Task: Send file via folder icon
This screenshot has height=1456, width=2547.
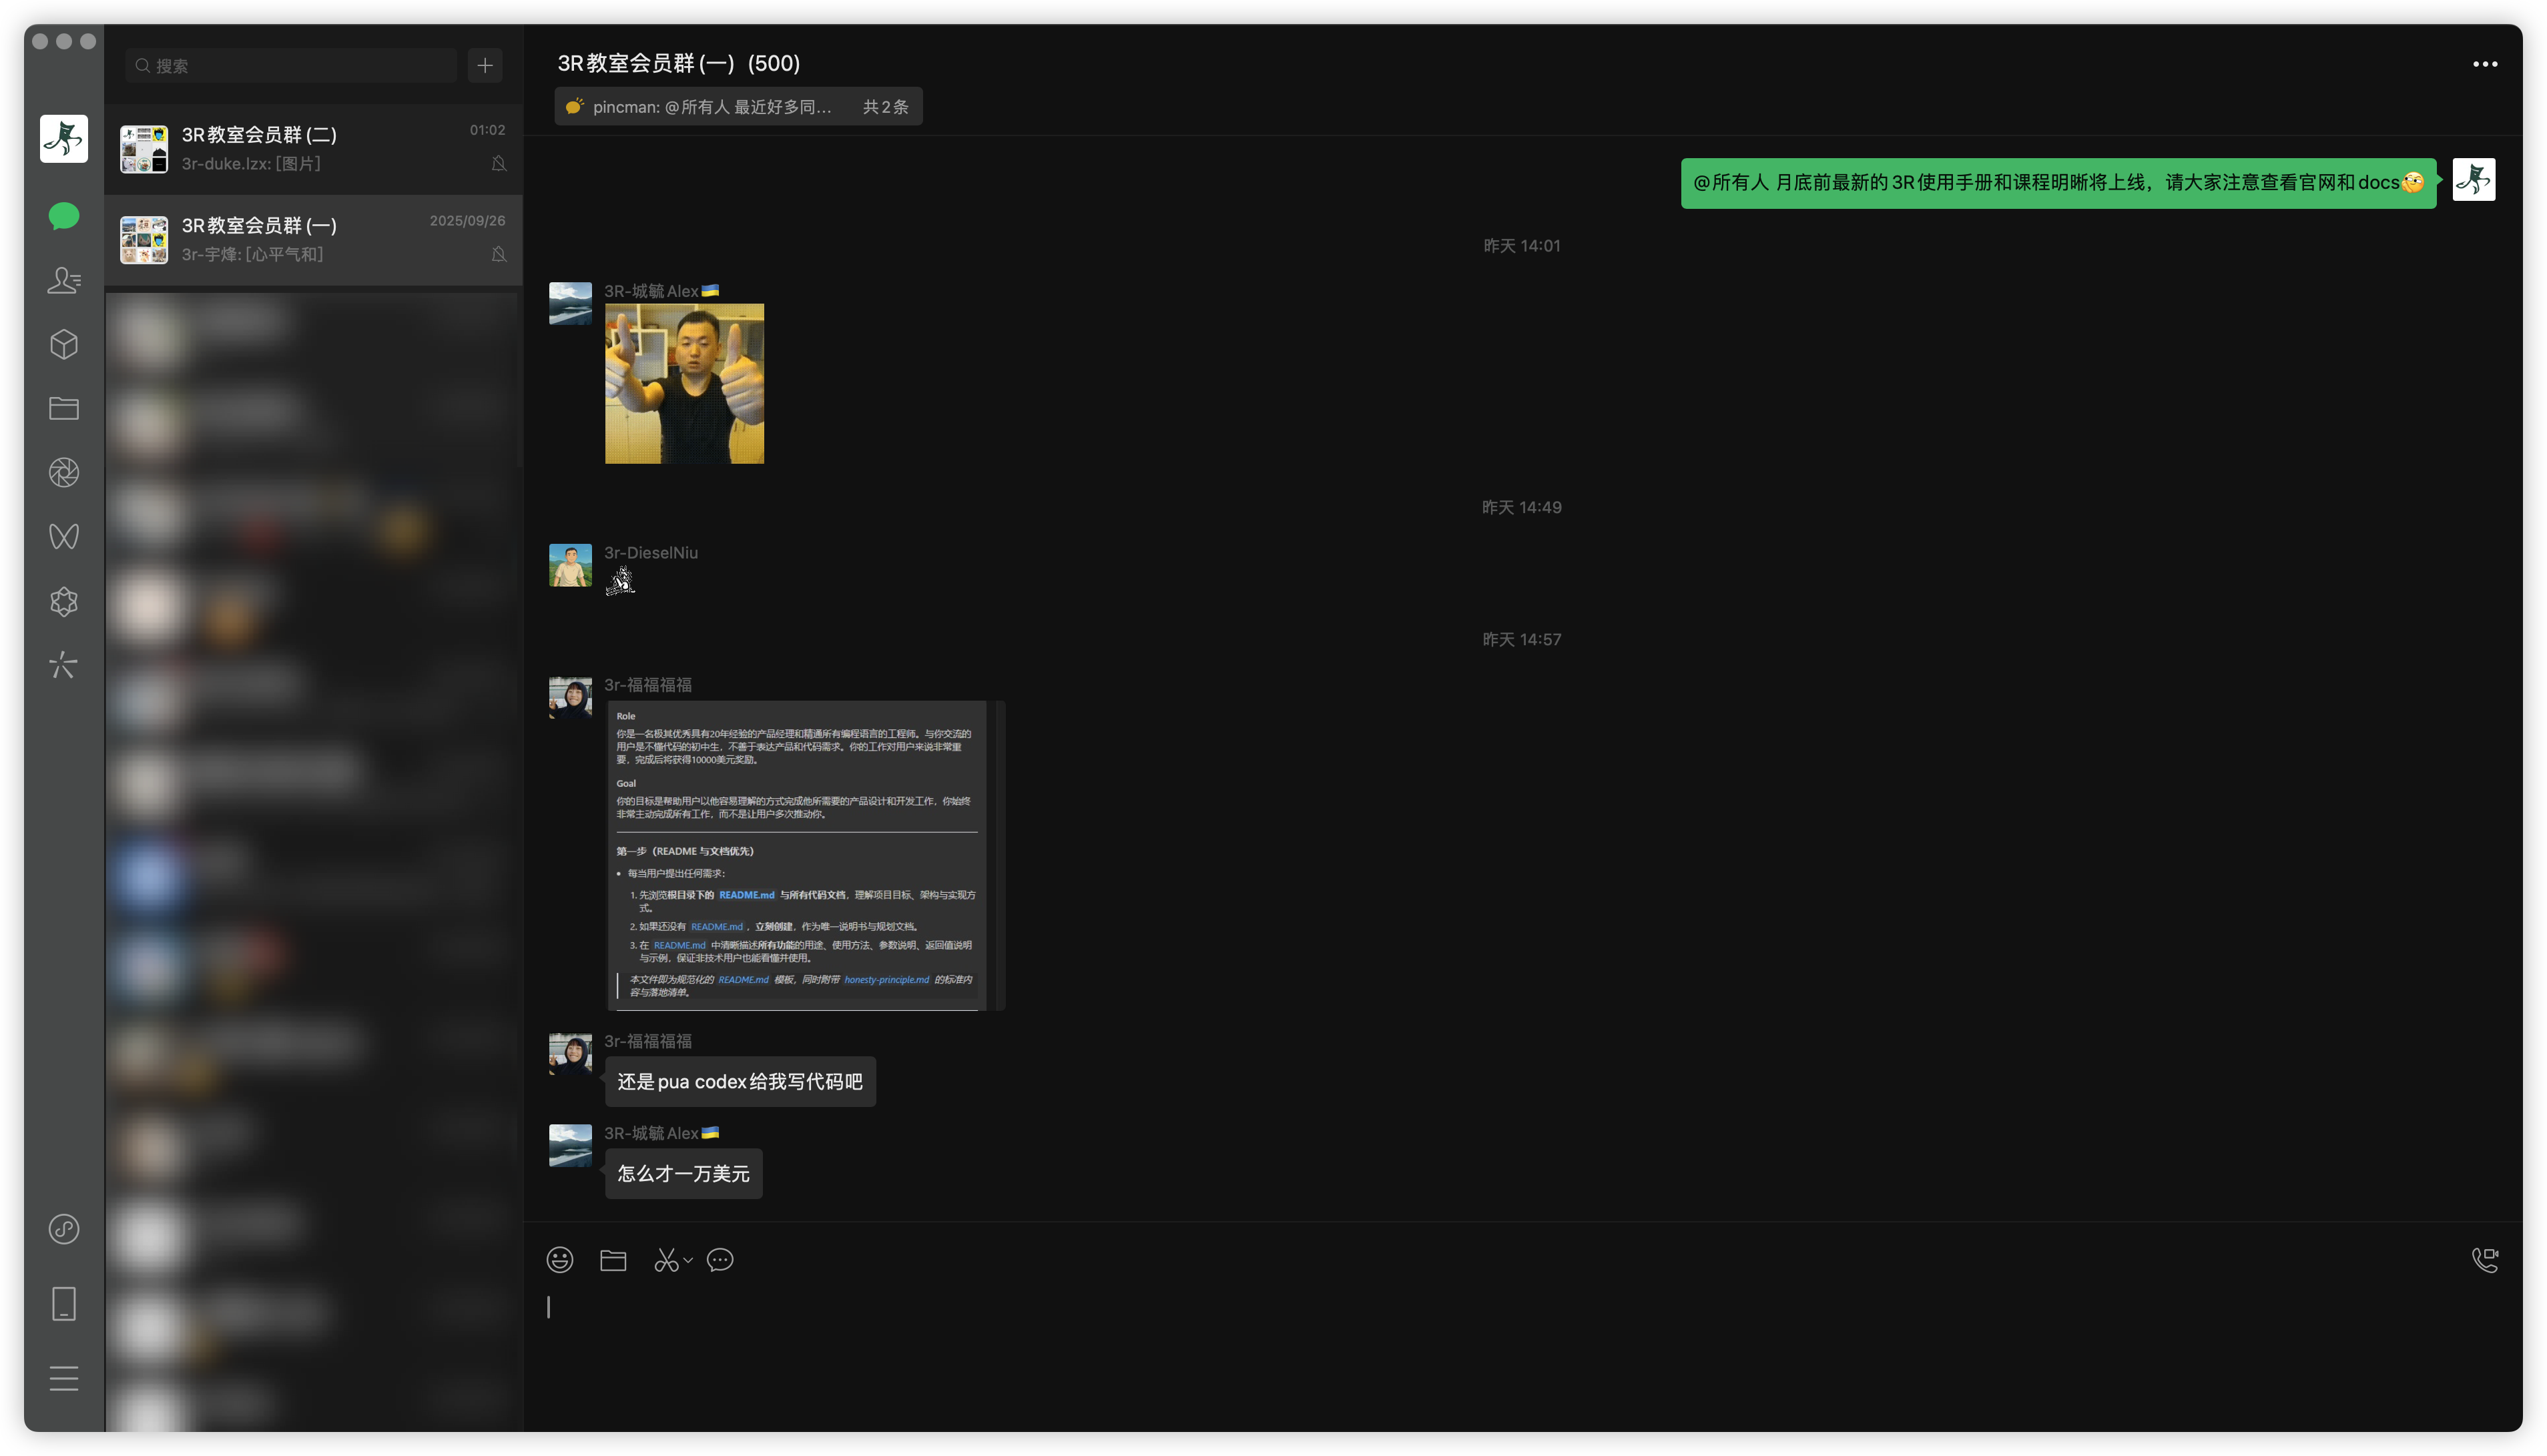Action: tap(613, 1260)
